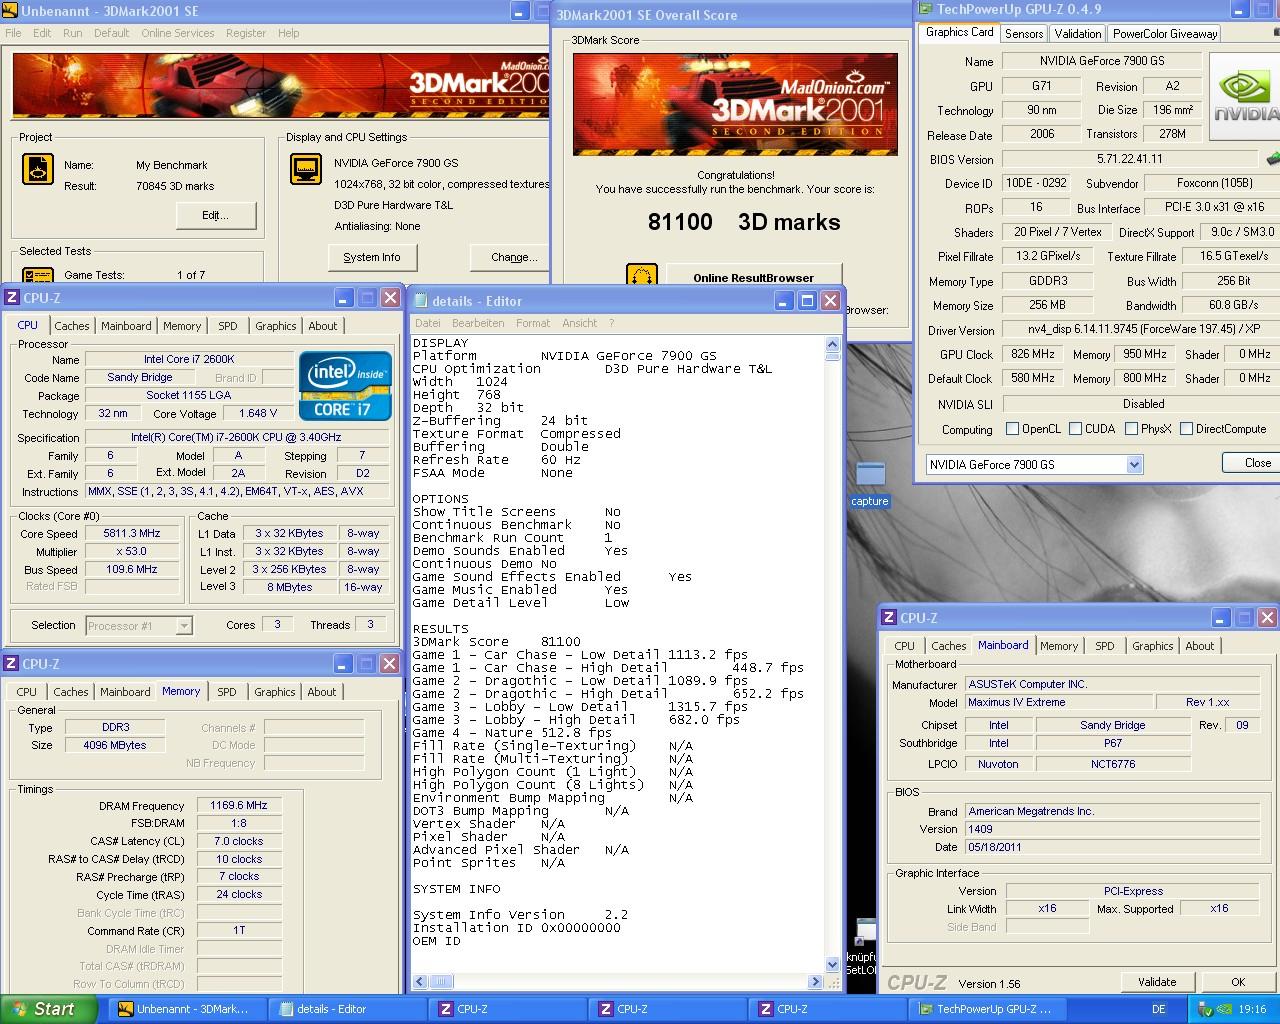Toggle the CUDA checkbox in GPU-Z
1280x1024 pixels.
click(1075, 429)
